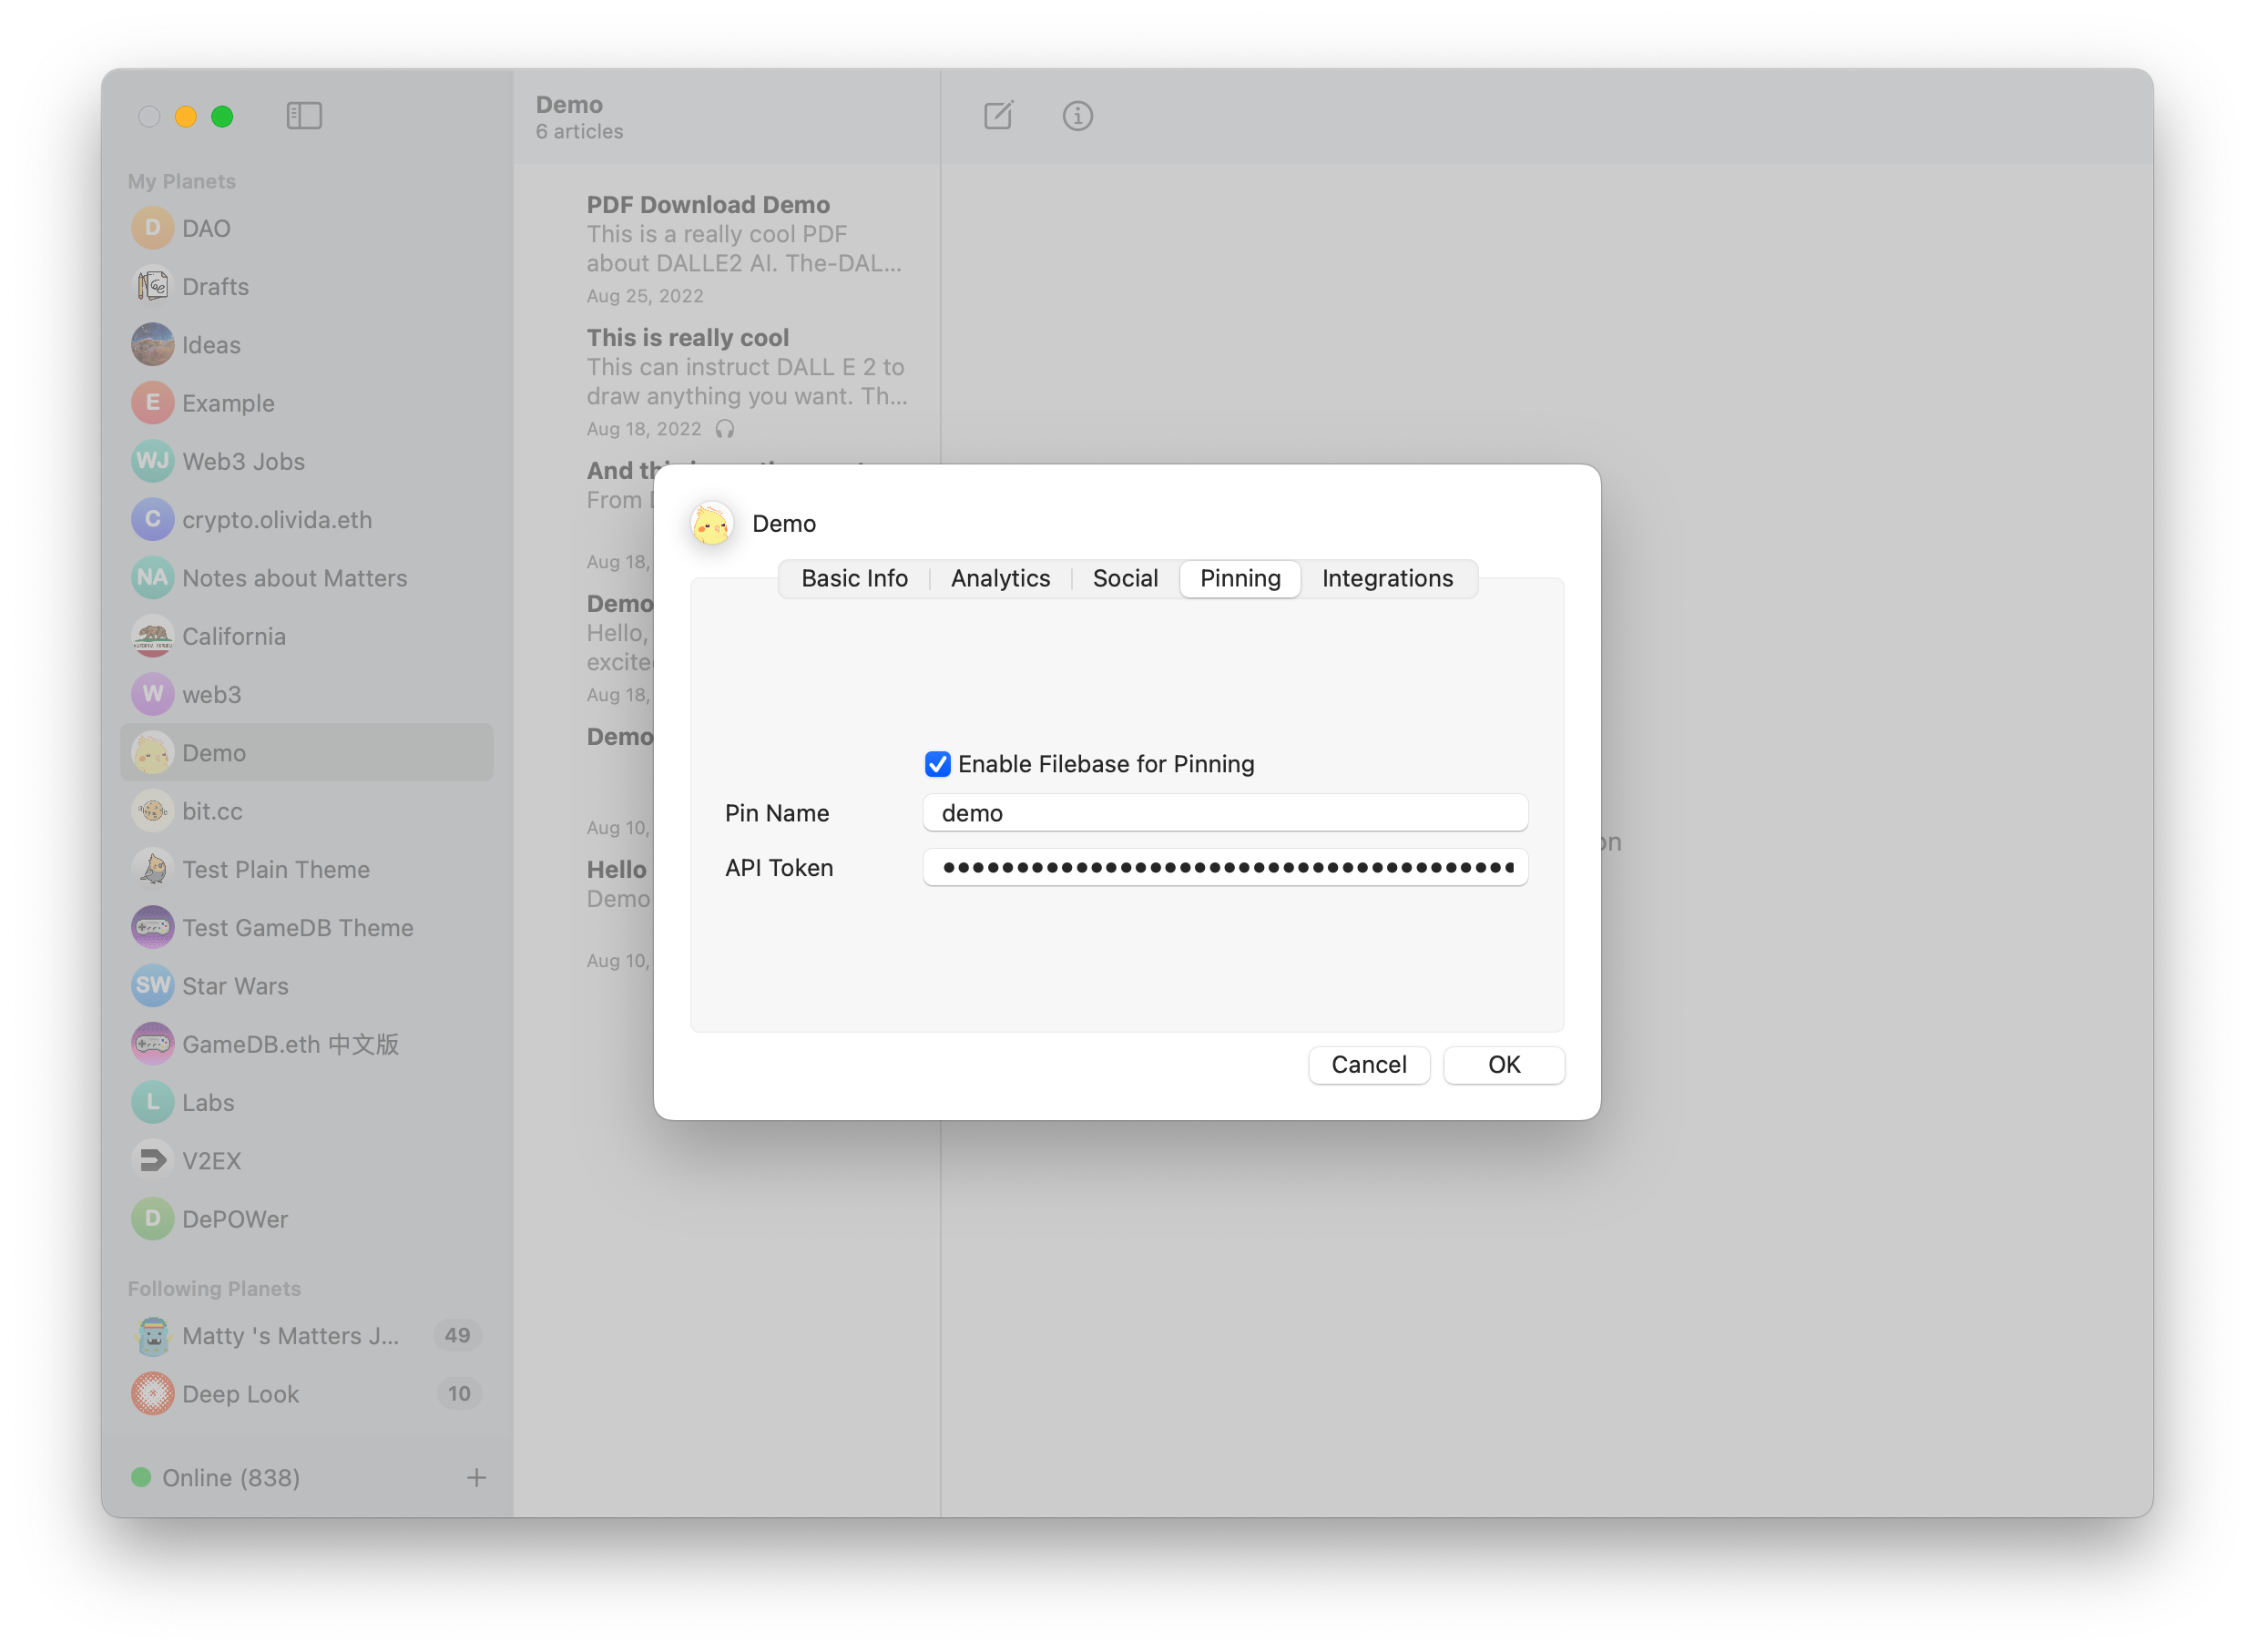Toggle the sidebar icon in title bar
The height and width of the screenshot is (1652, 2255).
pos(304,116)
